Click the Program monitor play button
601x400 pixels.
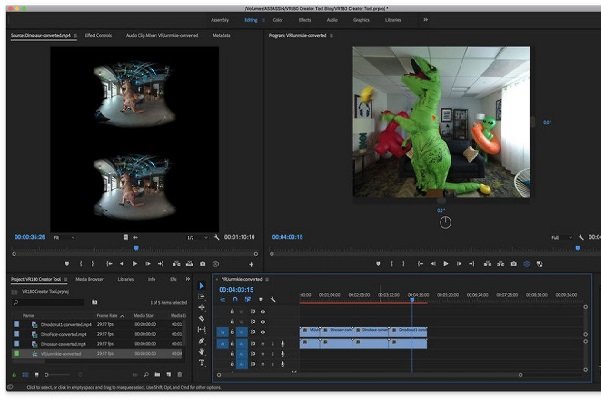[446, 264]
